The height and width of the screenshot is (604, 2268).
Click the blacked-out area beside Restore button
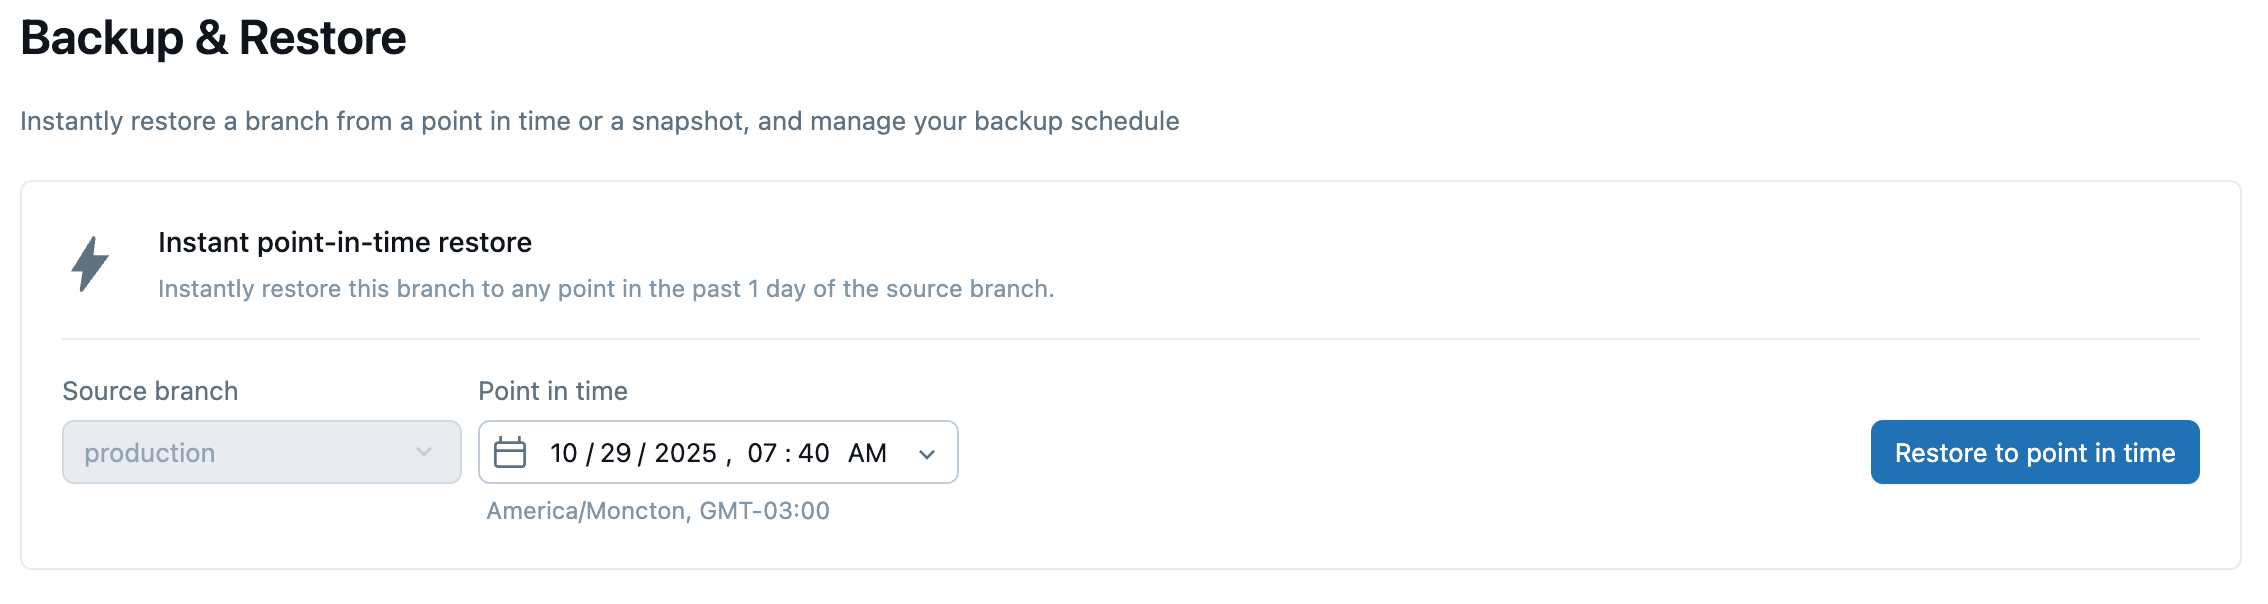(1733, 452)
